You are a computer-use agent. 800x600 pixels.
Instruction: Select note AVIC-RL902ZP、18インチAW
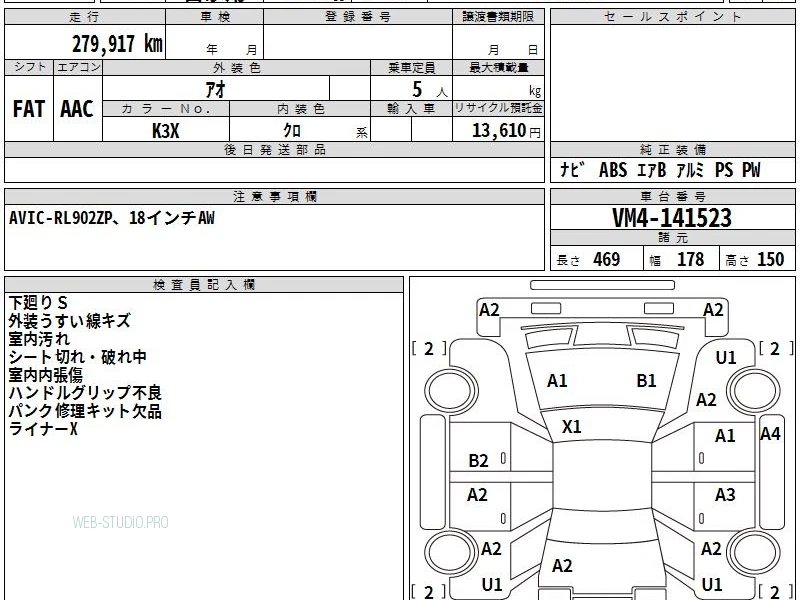click(112, 218)
